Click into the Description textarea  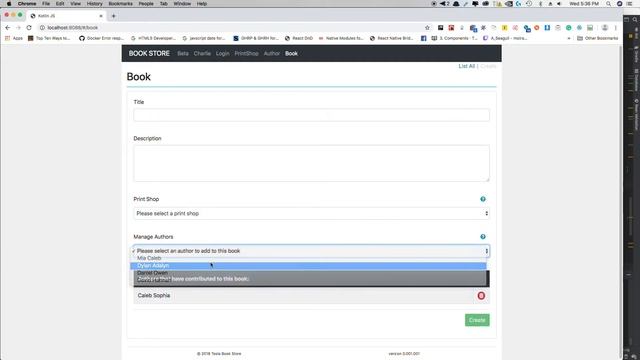point(311,163)
